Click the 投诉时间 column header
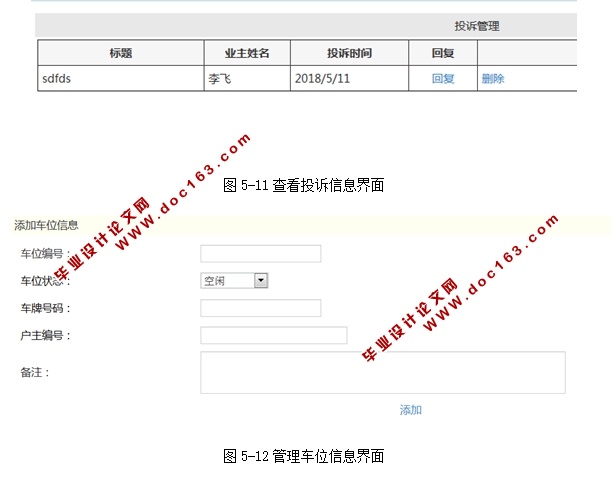This screenshot has width=616, height=501. [349, 53]
